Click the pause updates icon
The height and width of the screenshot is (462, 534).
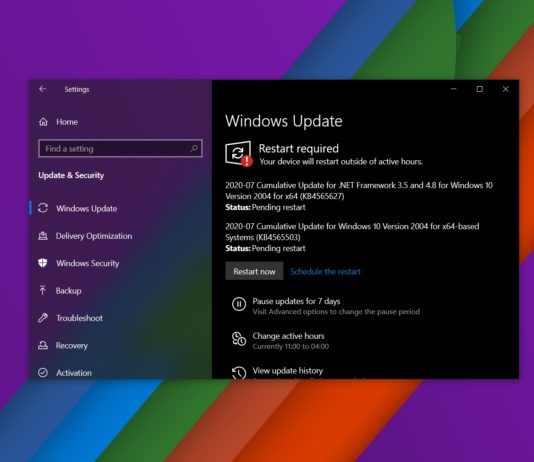[239, 304]
